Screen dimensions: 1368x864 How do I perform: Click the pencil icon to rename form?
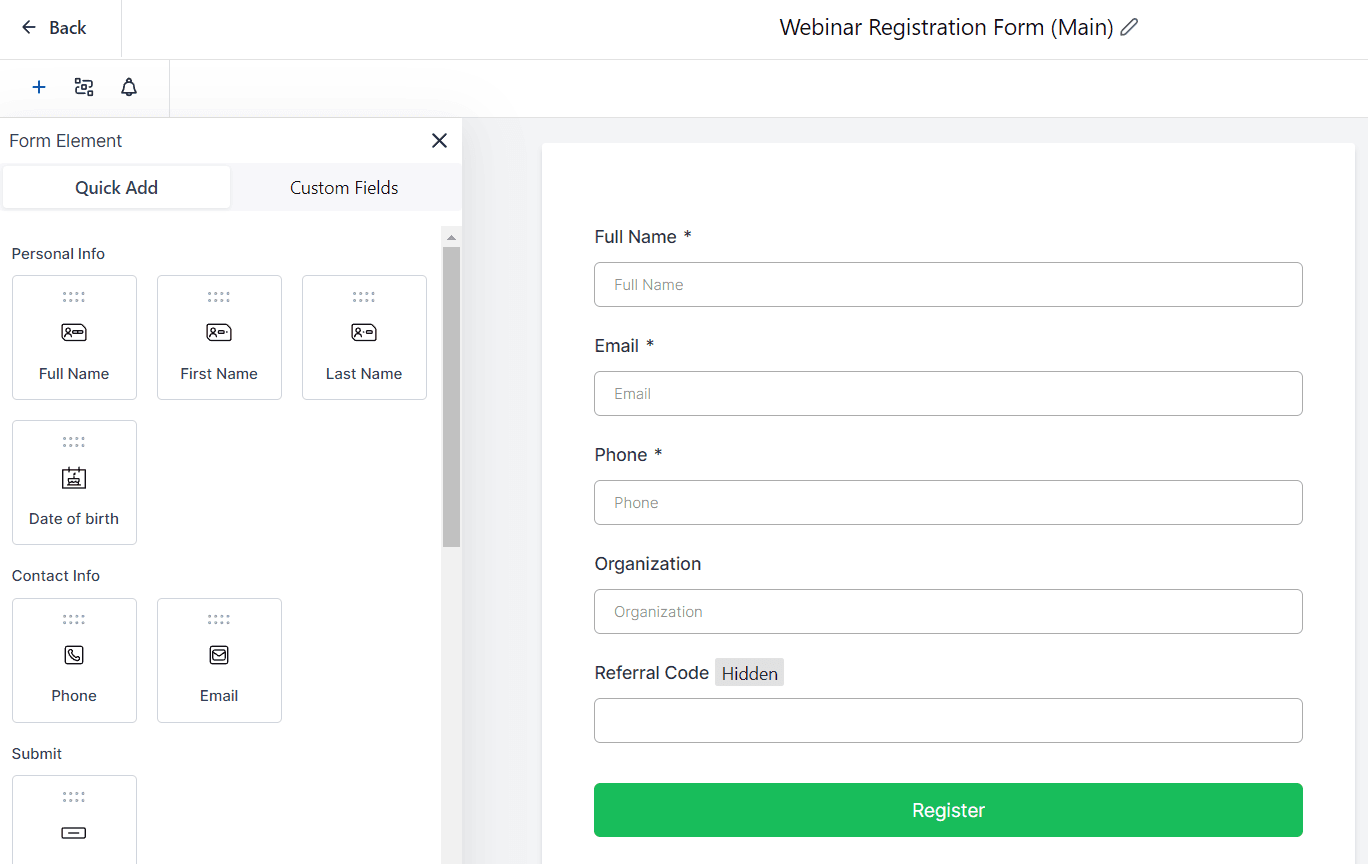[x=1129, y=28]
